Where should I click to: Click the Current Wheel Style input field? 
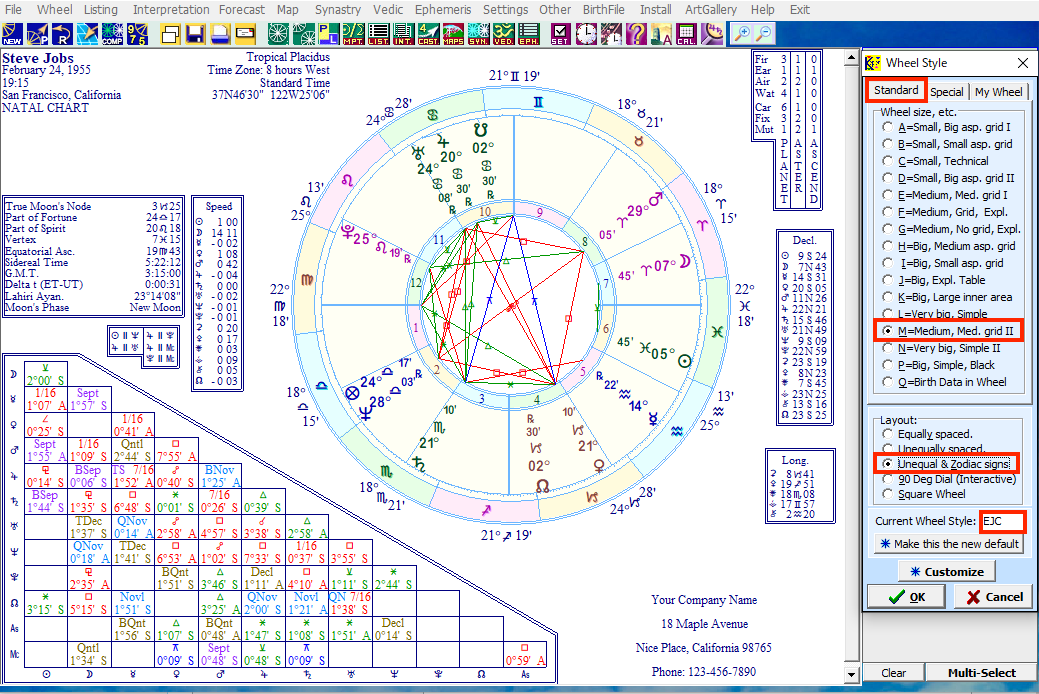tap(1002, 521)
